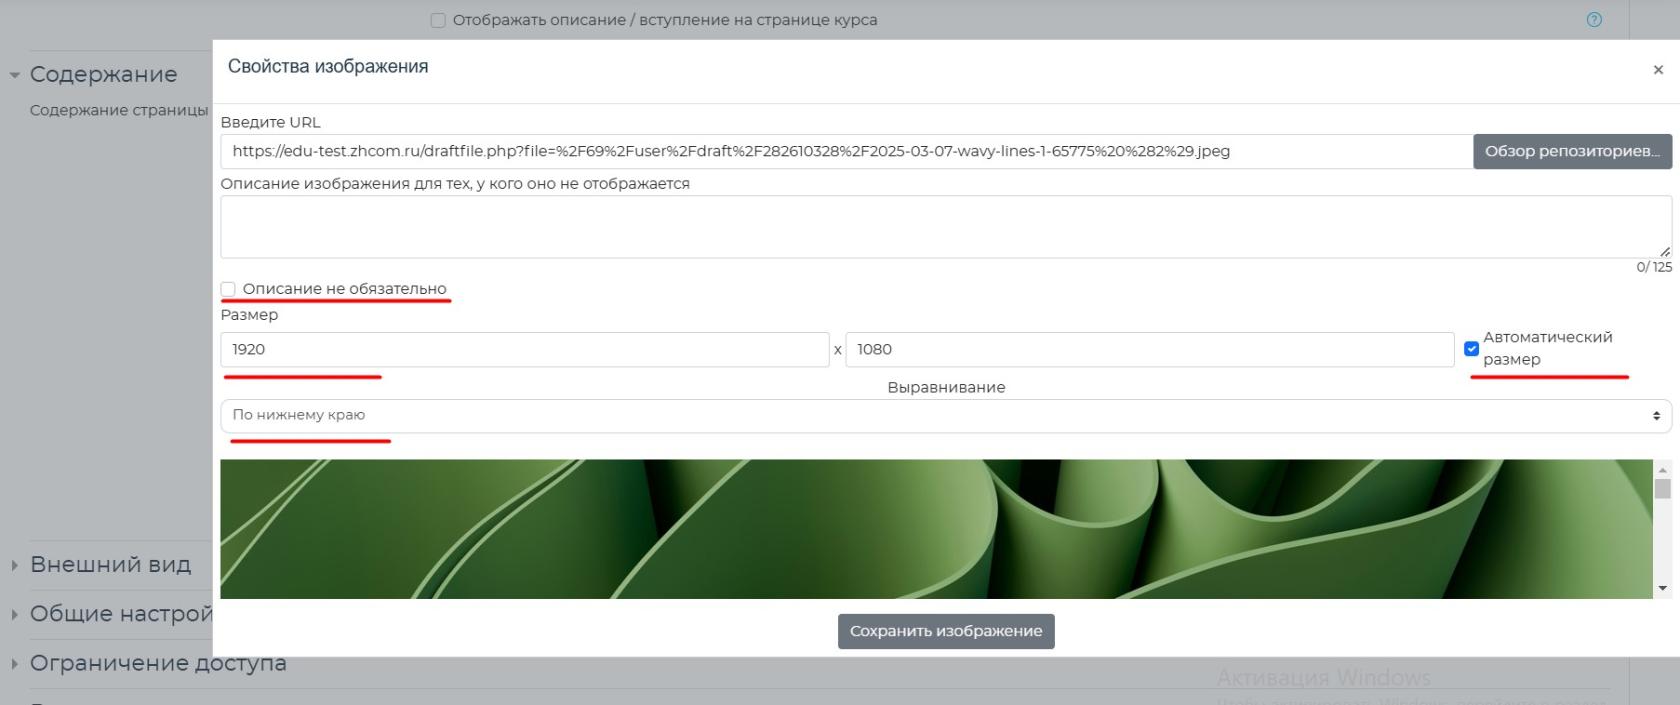Viewport: 1680px width, 705px height.
Task: Select the height field containing 1080
Action: click(x=1149, y=350)
